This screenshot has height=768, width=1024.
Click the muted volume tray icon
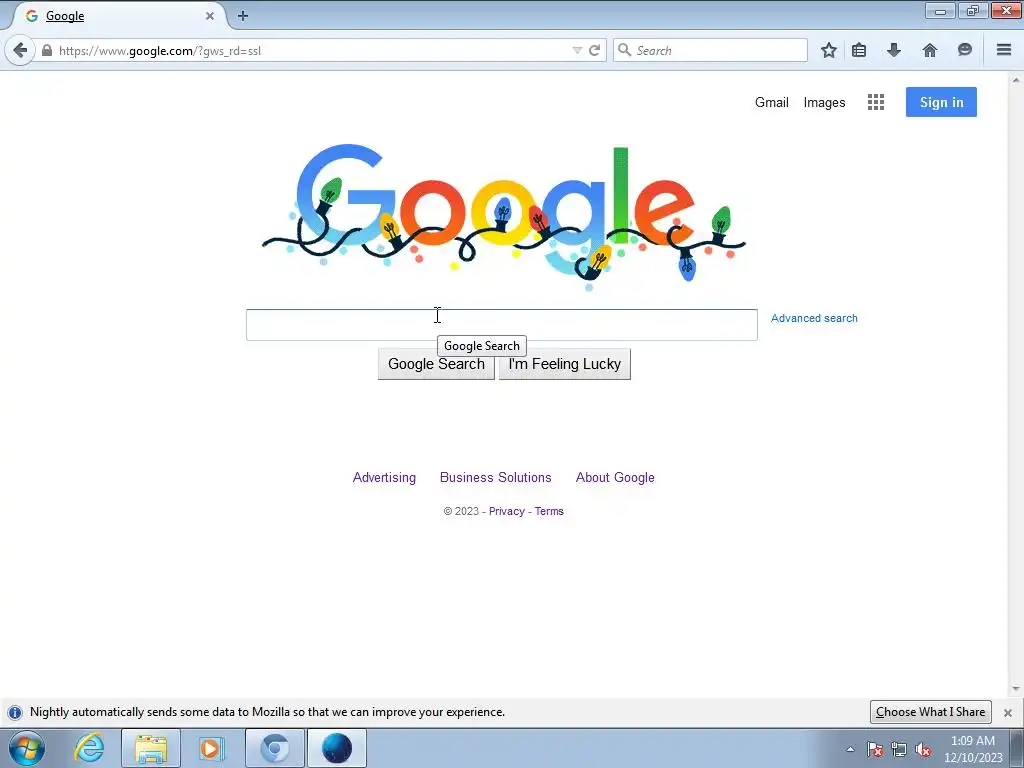point(923,750)
